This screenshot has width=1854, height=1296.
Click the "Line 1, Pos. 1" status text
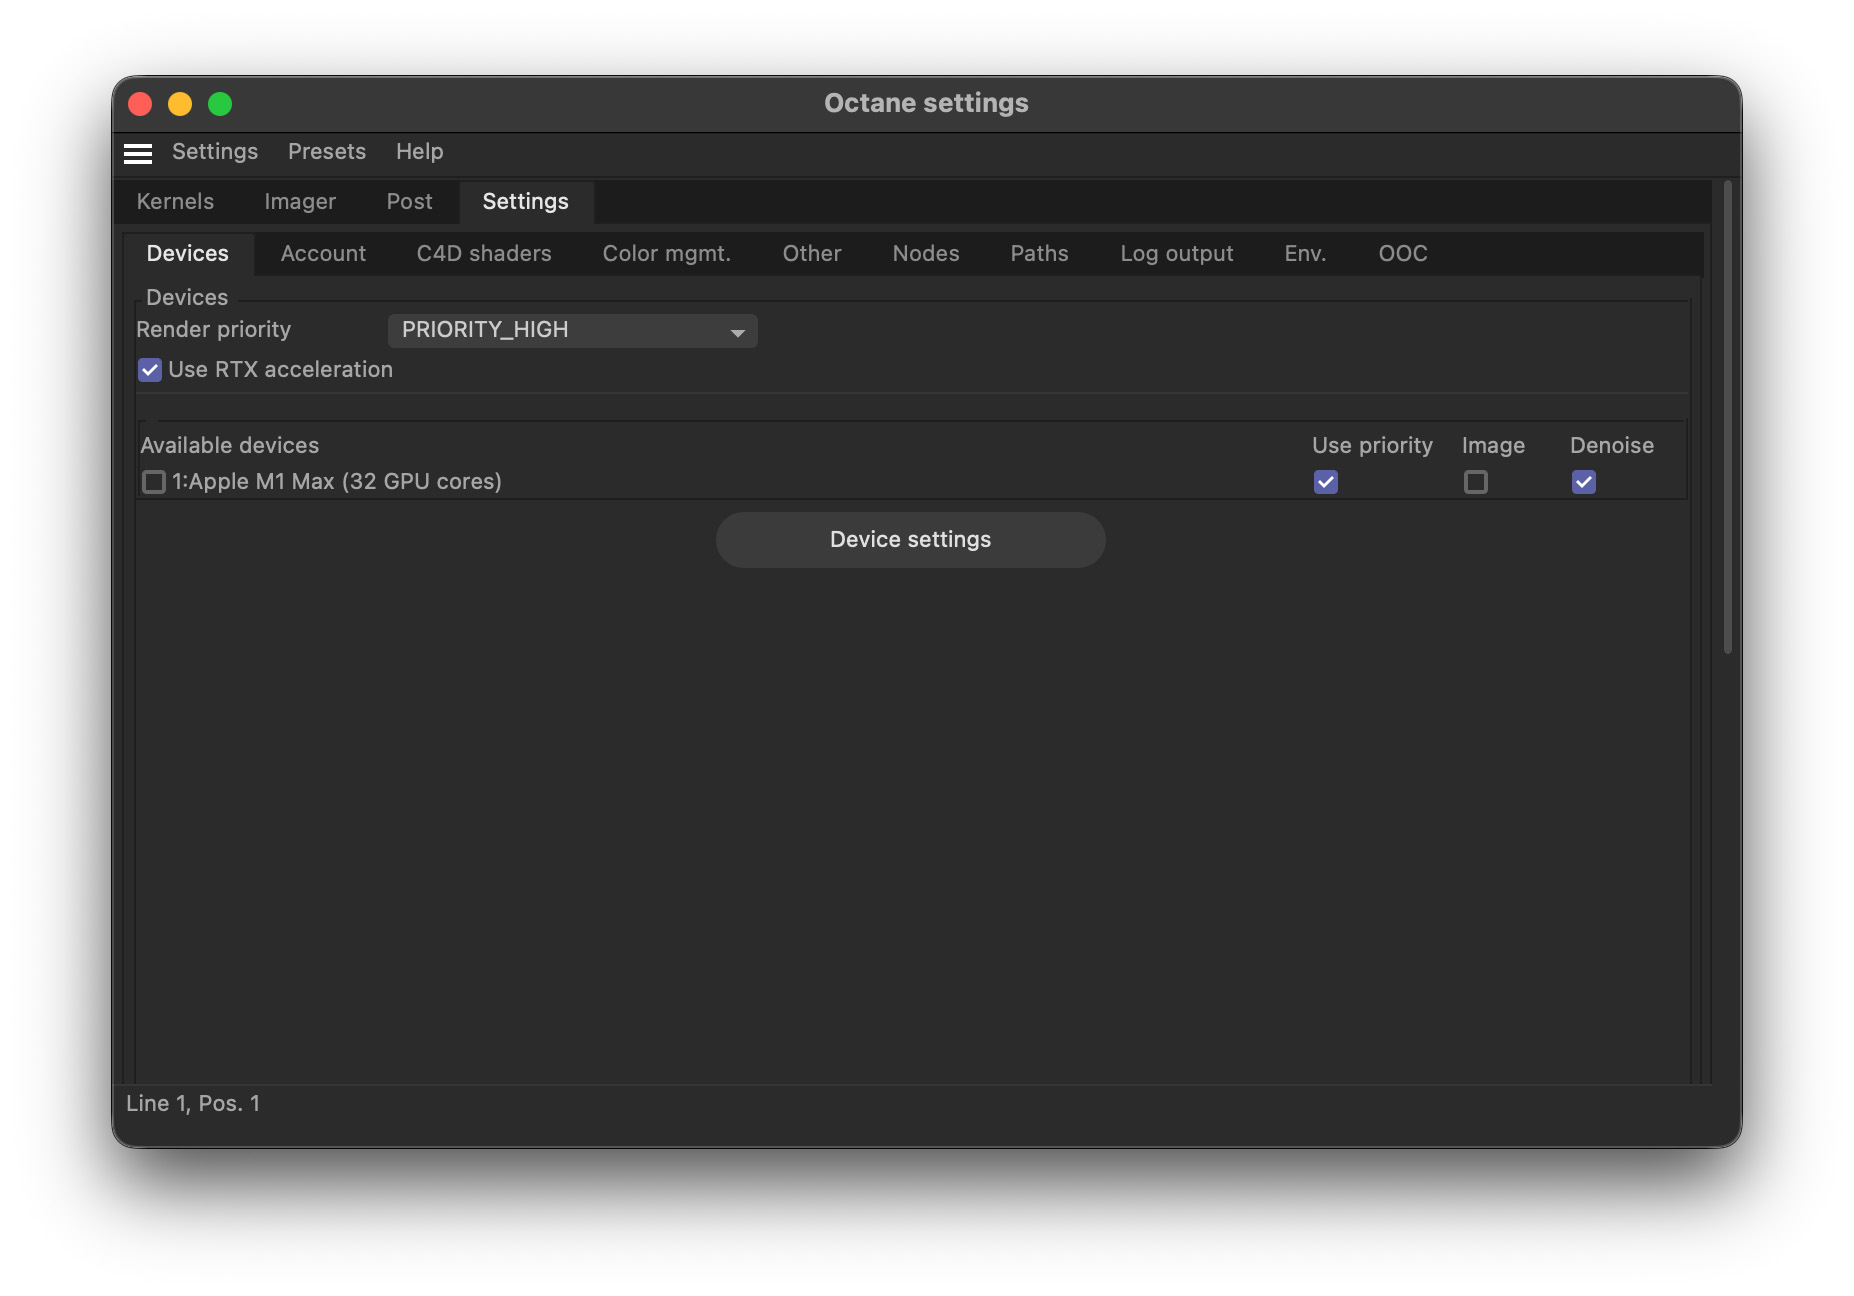pos(193,1104)
